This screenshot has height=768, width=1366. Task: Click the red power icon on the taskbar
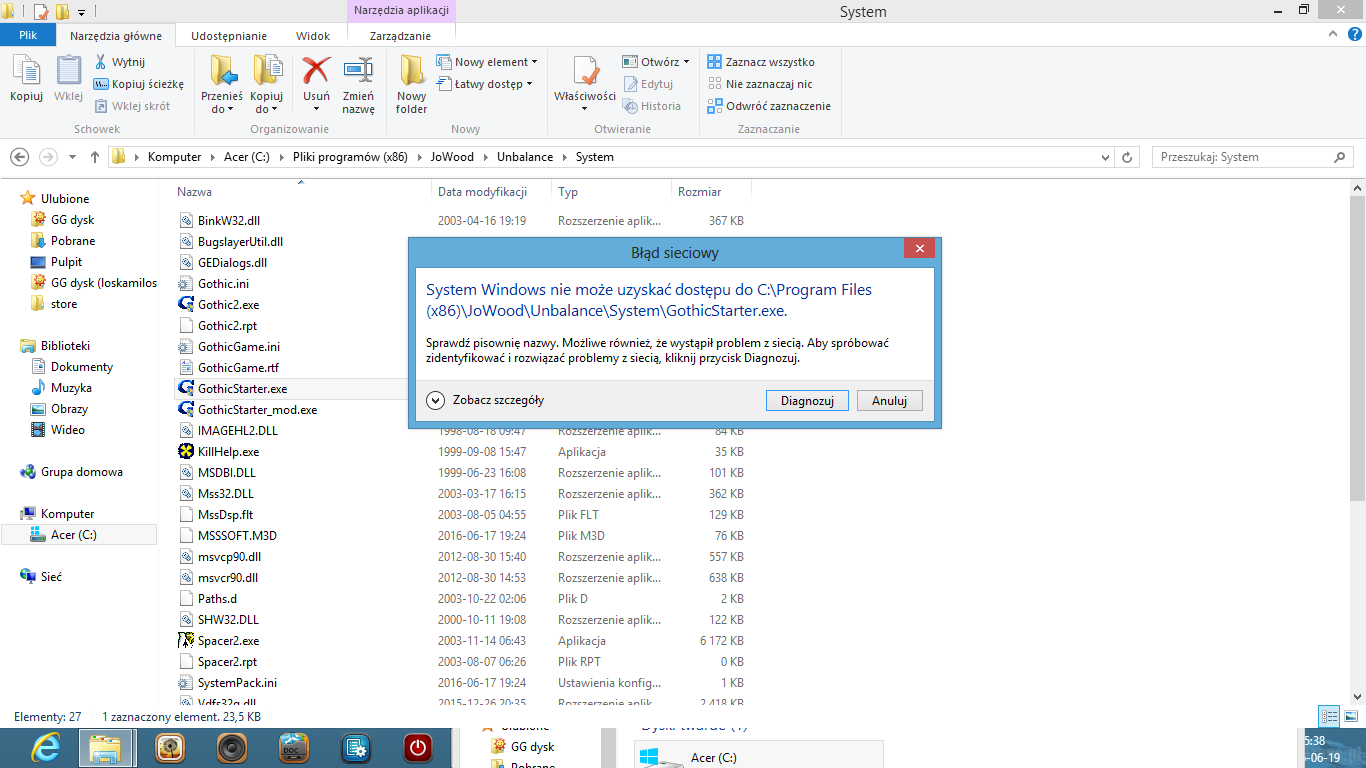[x=416, y=747]
